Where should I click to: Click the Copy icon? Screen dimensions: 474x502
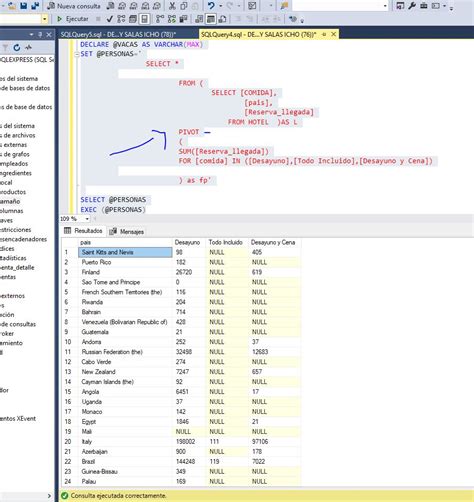(184, 6)
